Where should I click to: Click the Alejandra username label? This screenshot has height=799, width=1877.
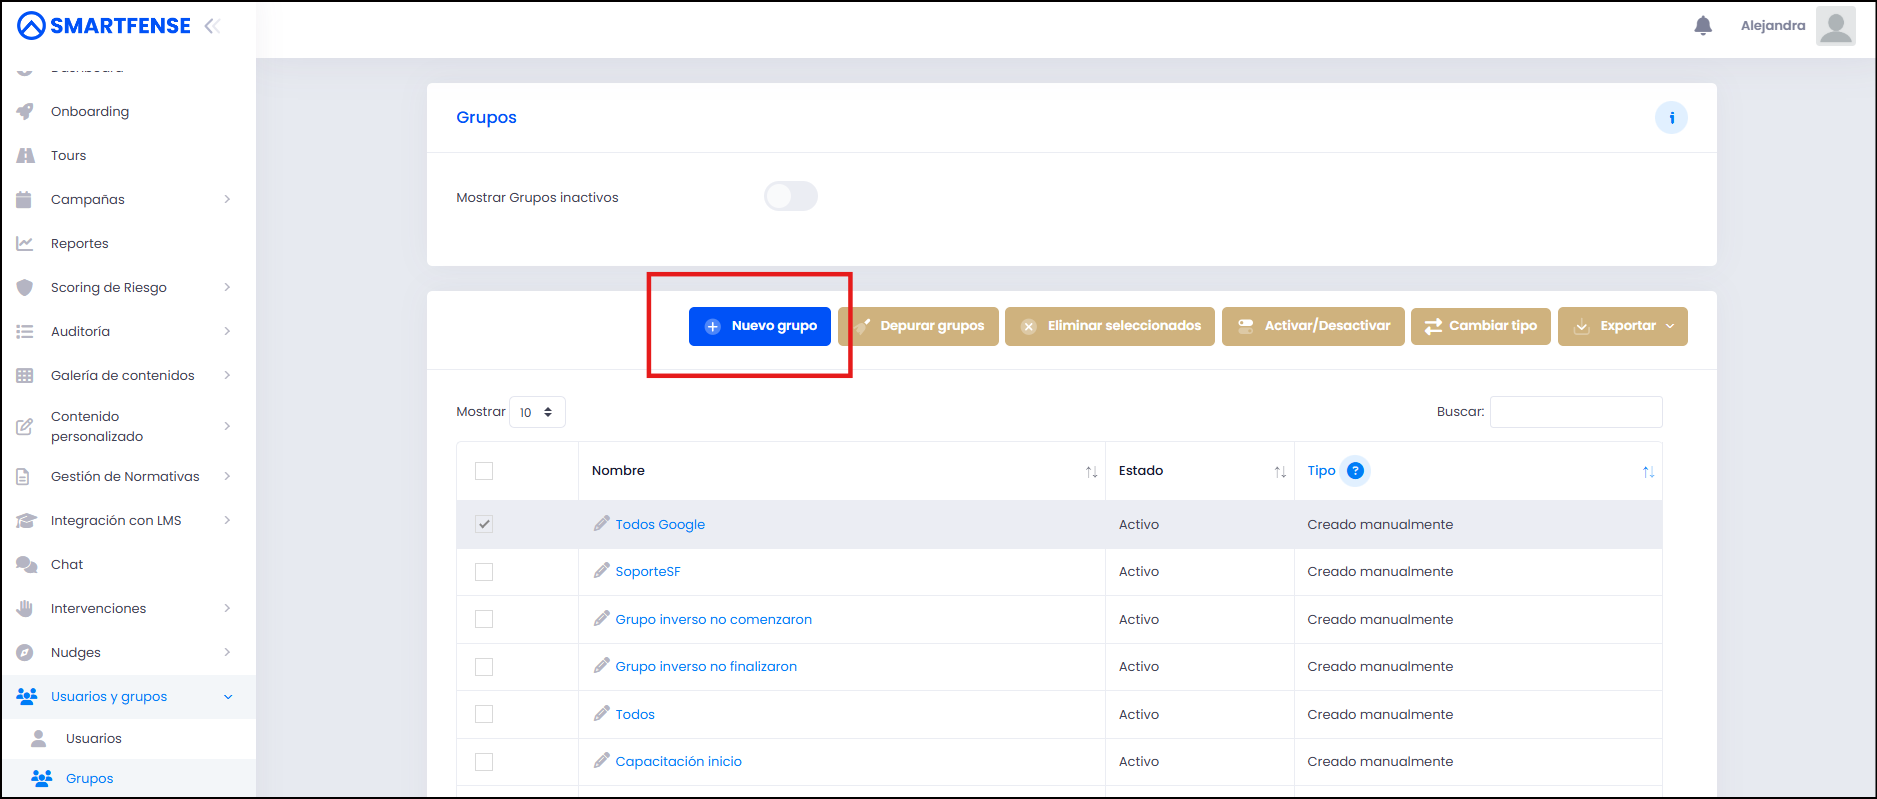tap(1773, 26)
